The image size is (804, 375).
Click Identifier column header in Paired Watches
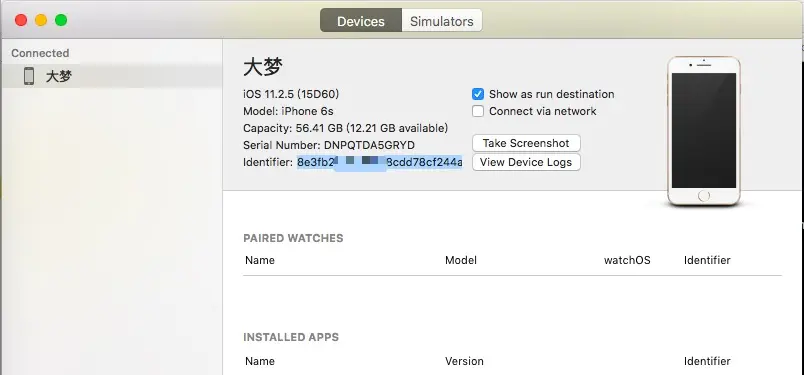coord(707,260)
